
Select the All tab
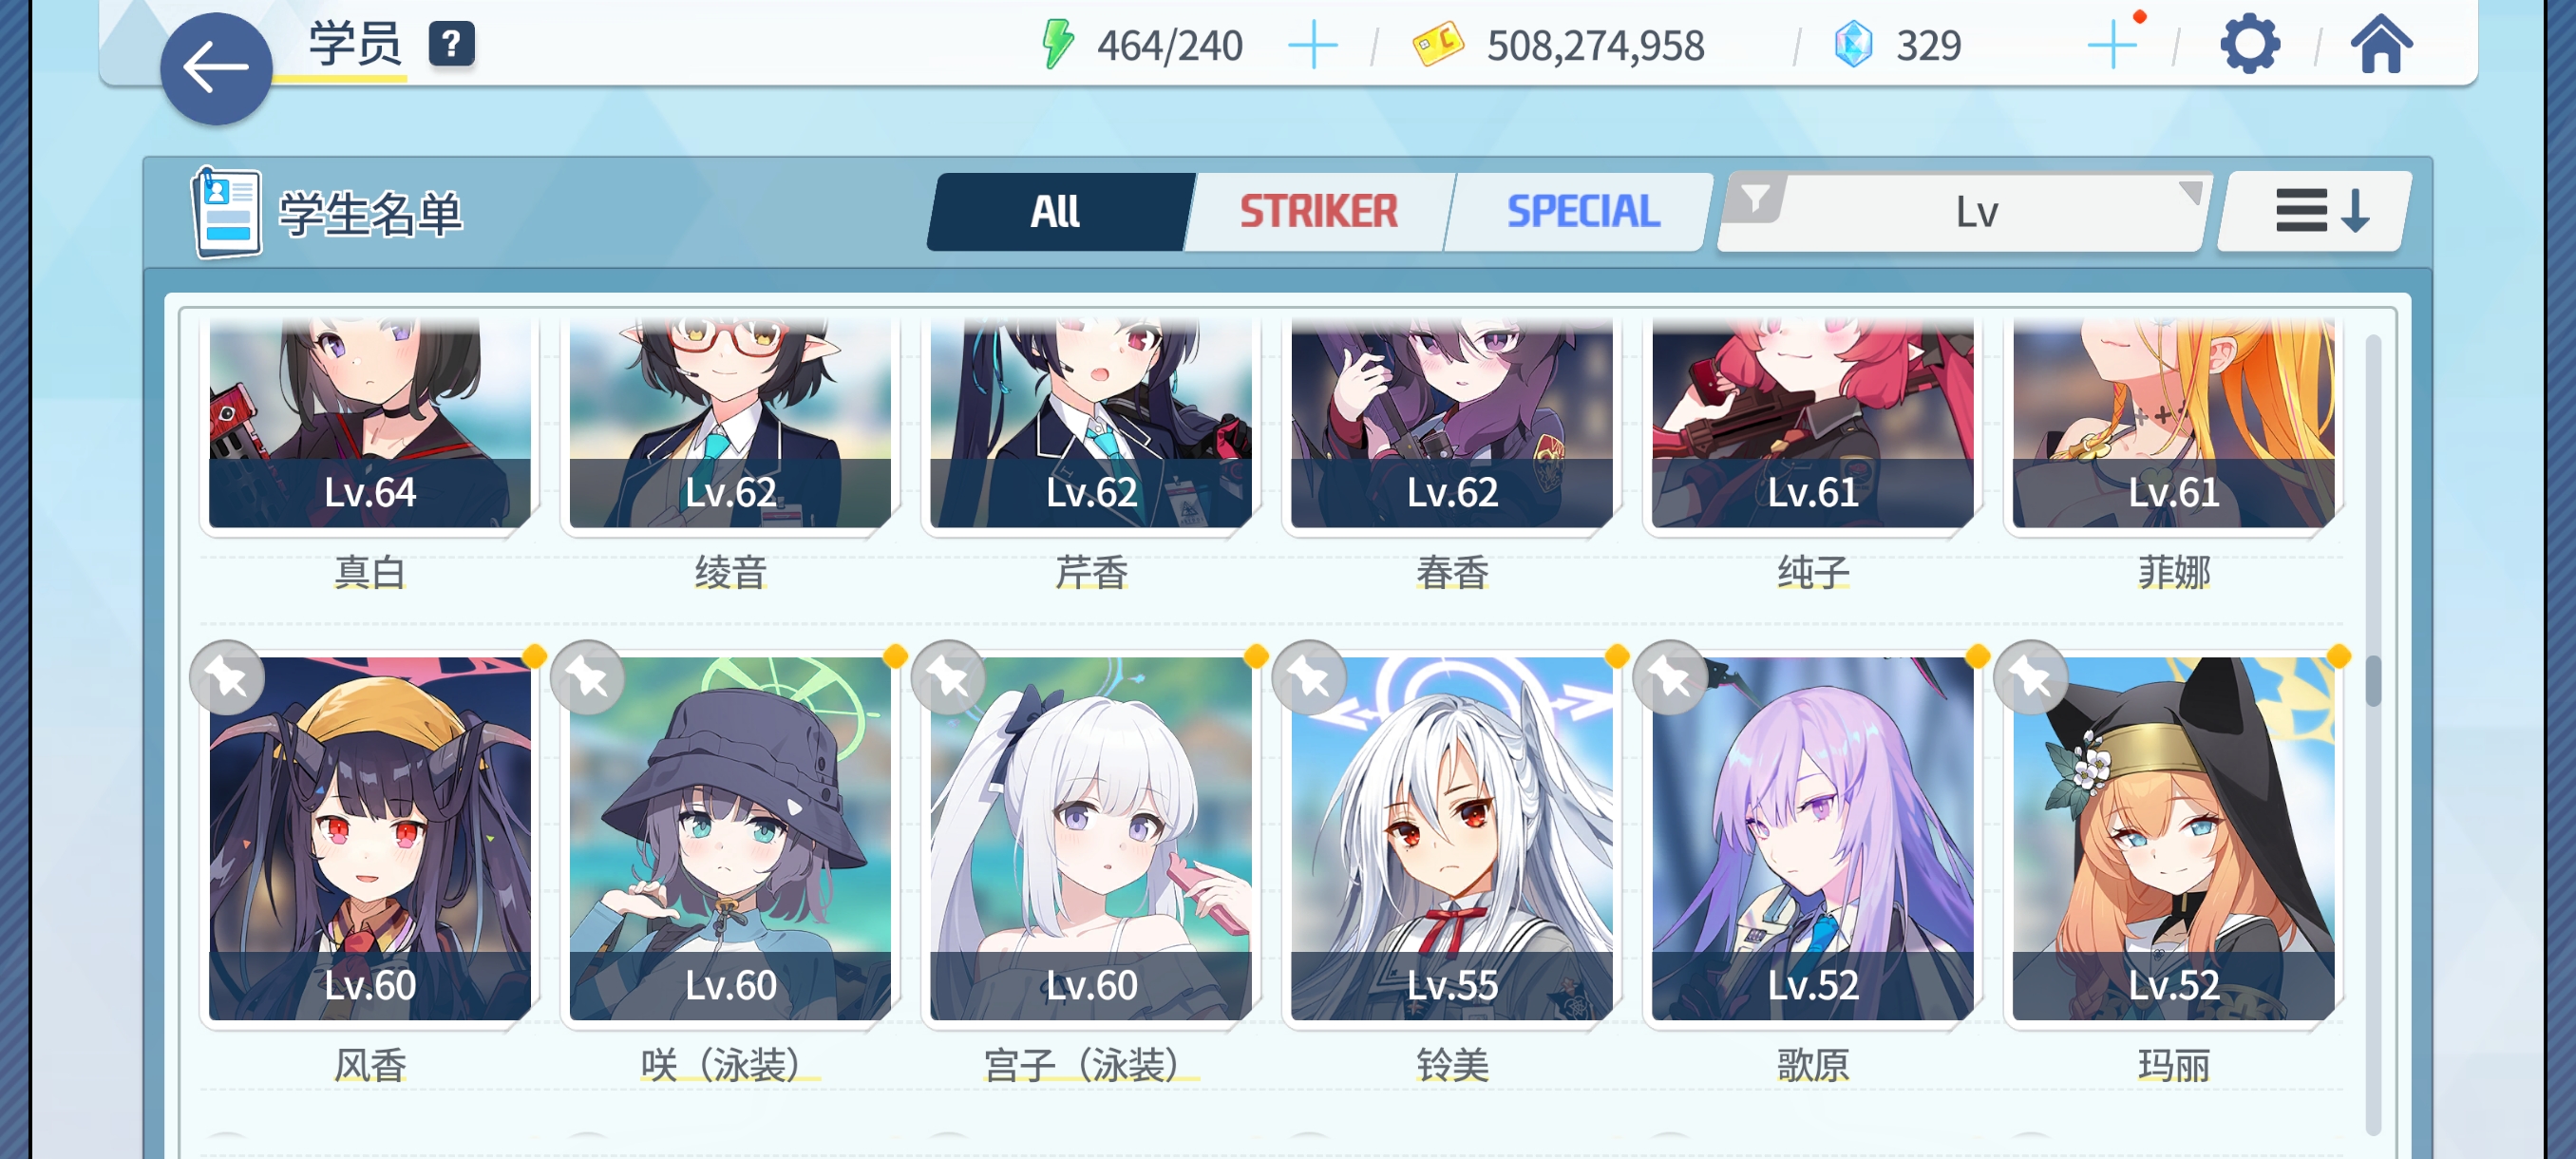(1057, 212)
